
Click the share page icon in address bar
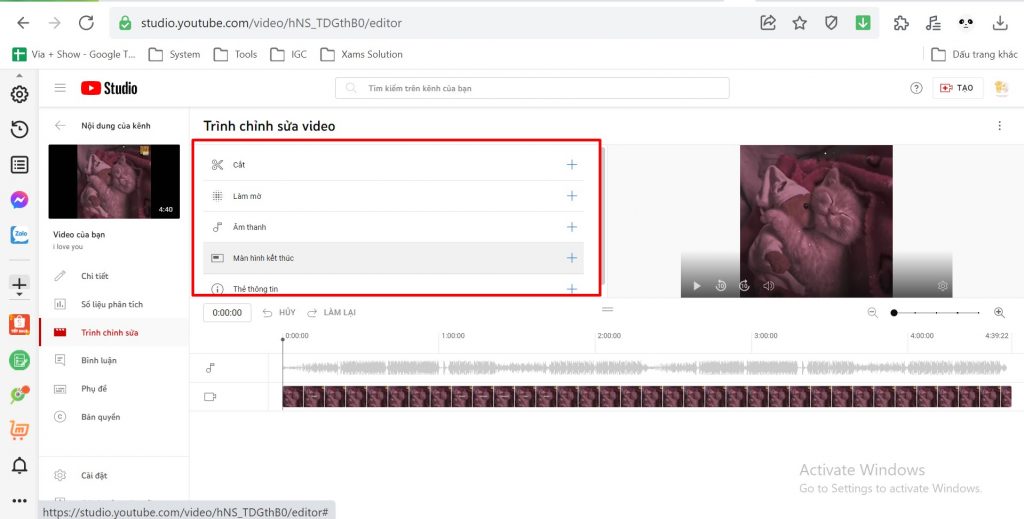pos(768,23)
